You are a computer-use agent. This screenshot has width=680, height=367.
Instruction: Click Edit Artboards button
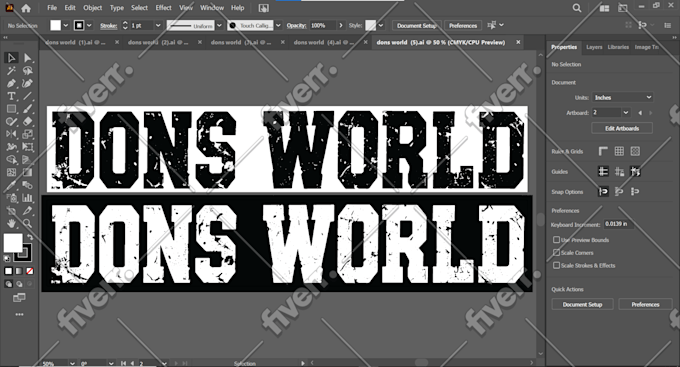622,128
